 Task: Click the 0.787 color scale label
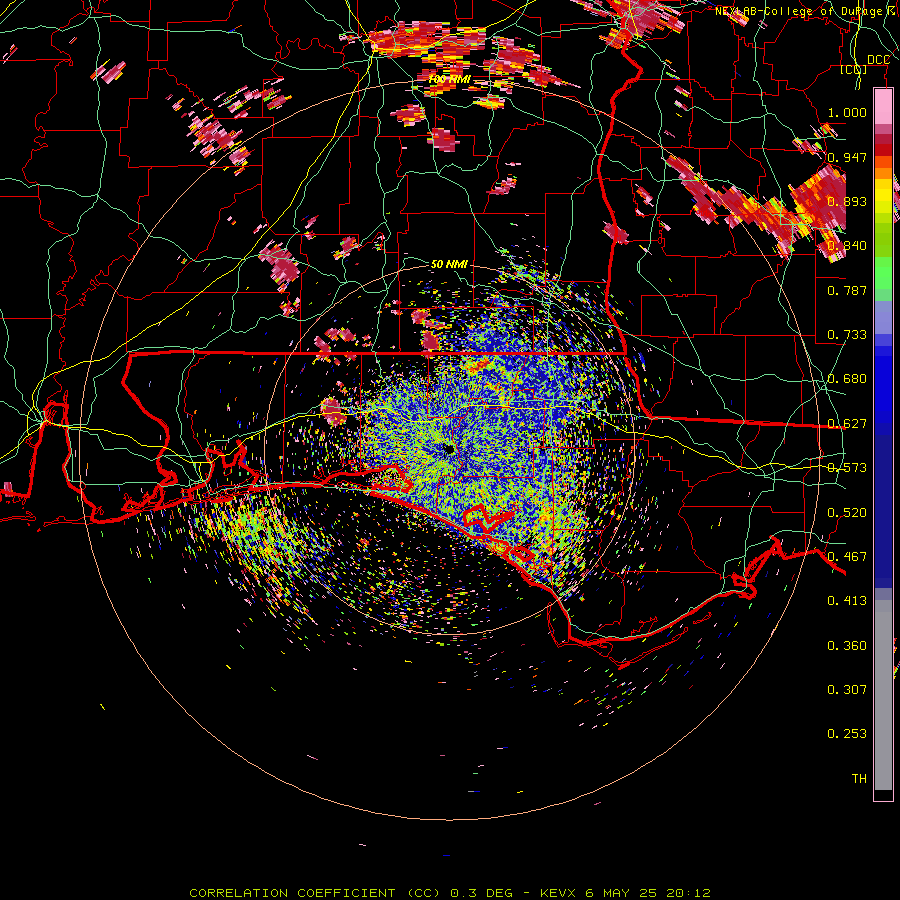pyautogui.click(x=847, y=290)
